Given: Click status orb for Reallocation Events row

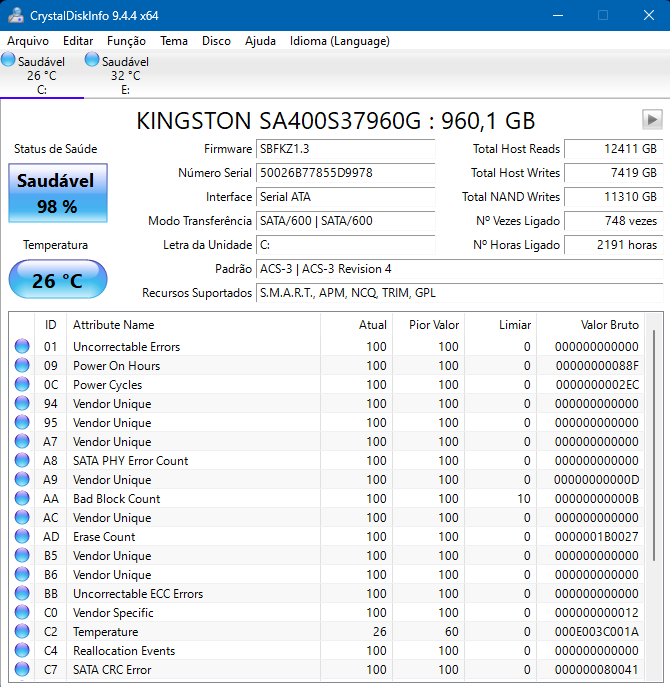Looking at the screenshot, I should pyautogui.click(x=22, y=650).
